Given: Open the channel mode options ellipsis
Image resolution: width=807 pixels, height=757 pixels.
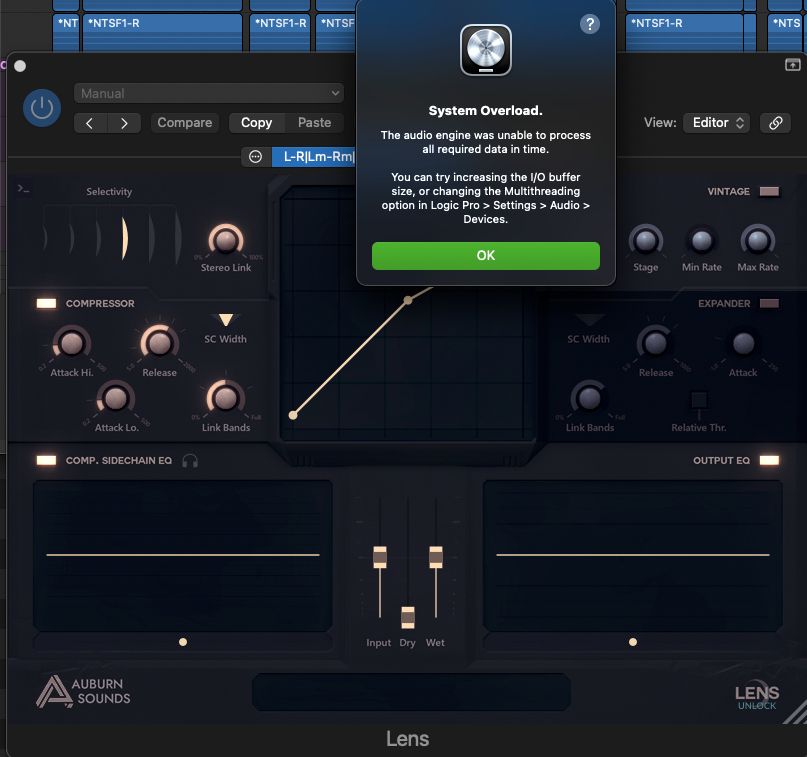Looking at the screenshot, I should click(255, 156).
